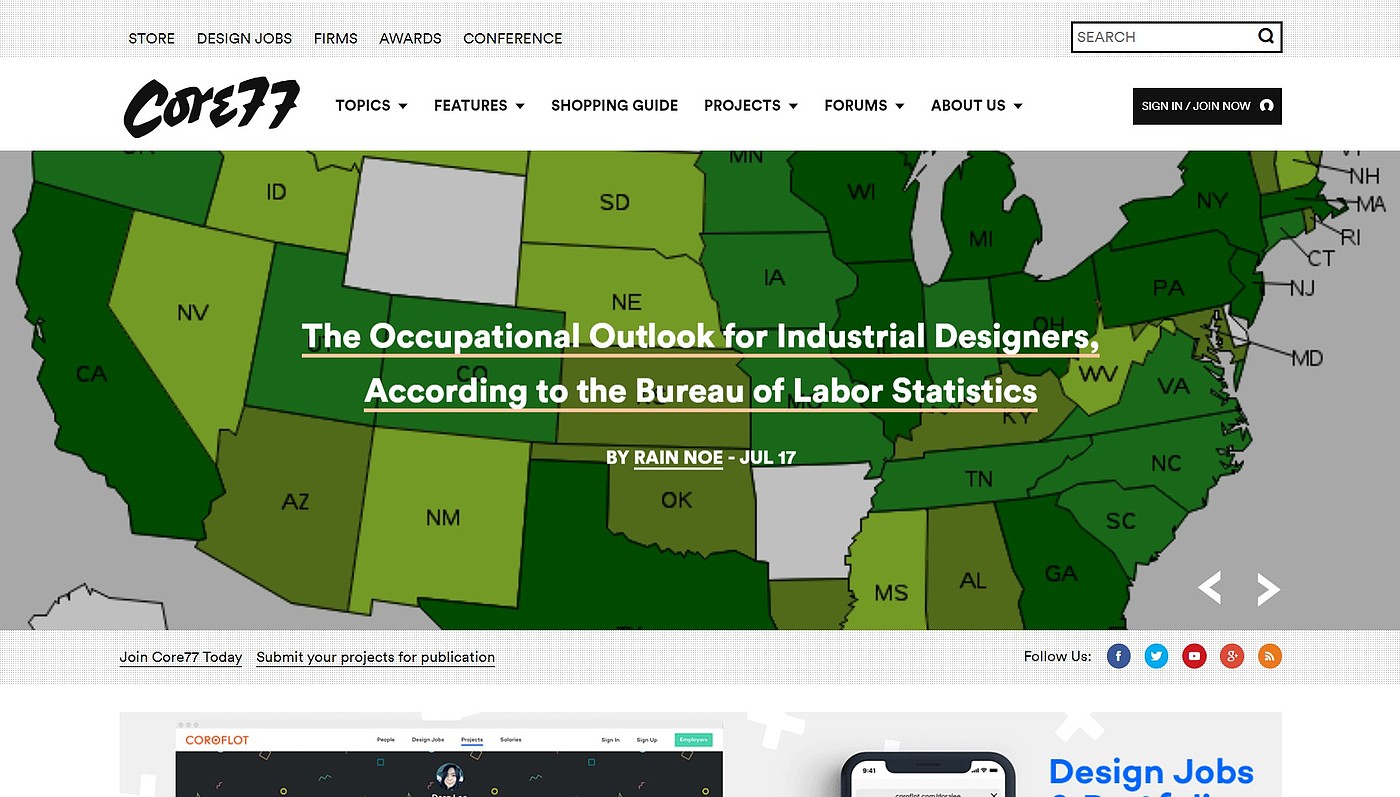
Task: Expand the Topics dropdown menu
Action: 371,105
